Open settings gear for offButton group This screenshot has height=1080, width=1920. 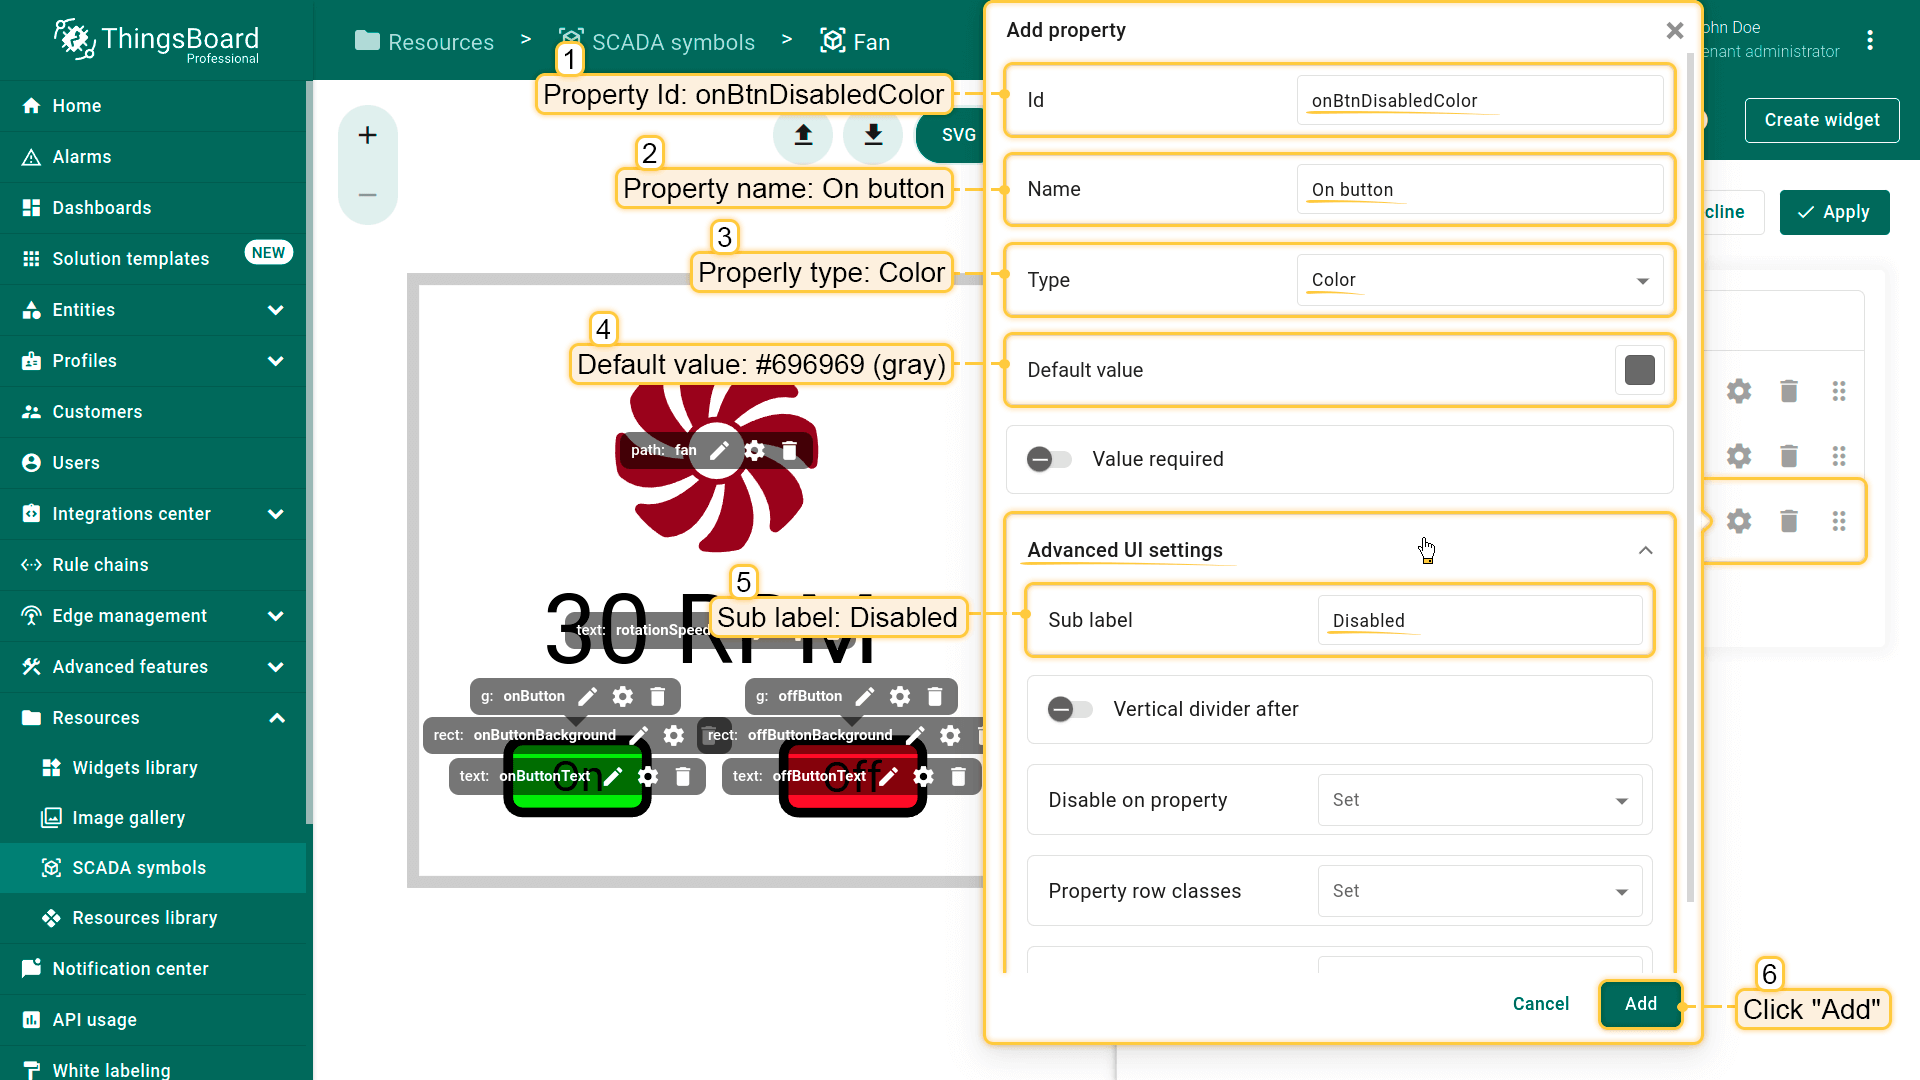900,696
